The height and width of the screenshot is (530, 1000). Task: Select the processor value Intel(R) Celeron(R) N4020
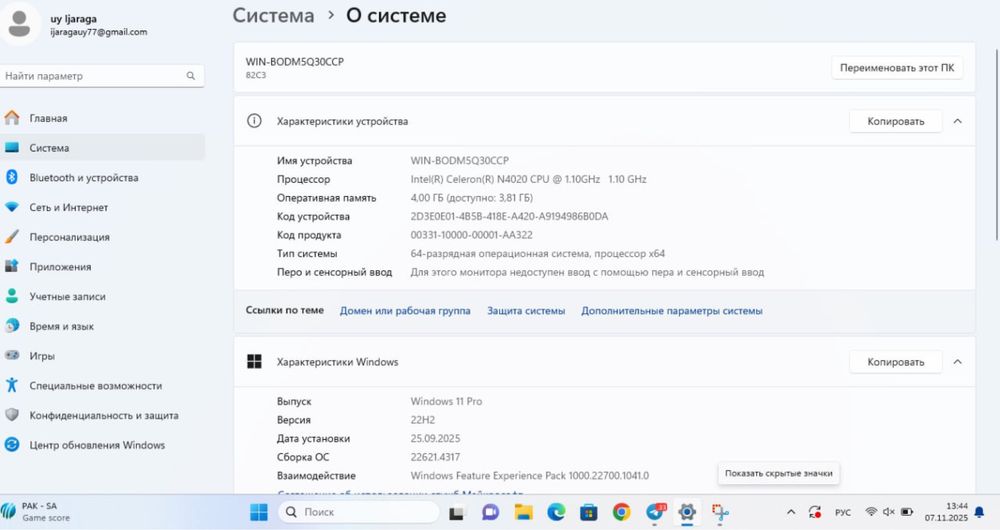[528, 179]
